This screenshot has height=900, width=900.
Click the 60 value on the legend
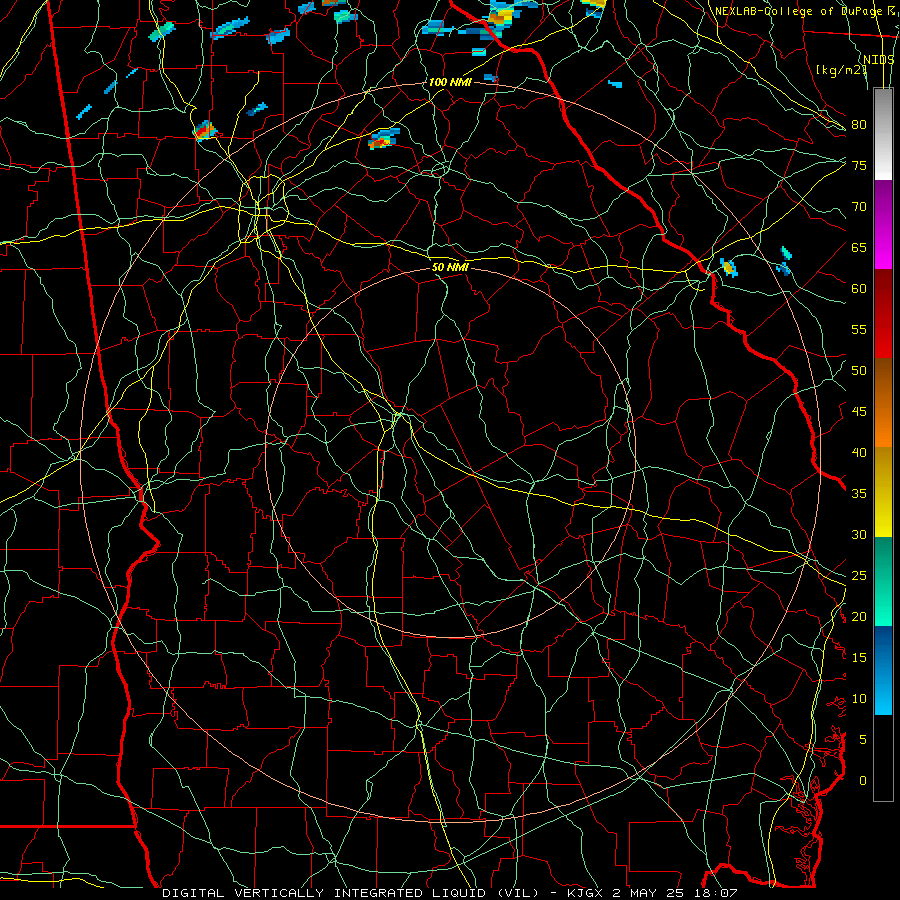coord(859,289)
